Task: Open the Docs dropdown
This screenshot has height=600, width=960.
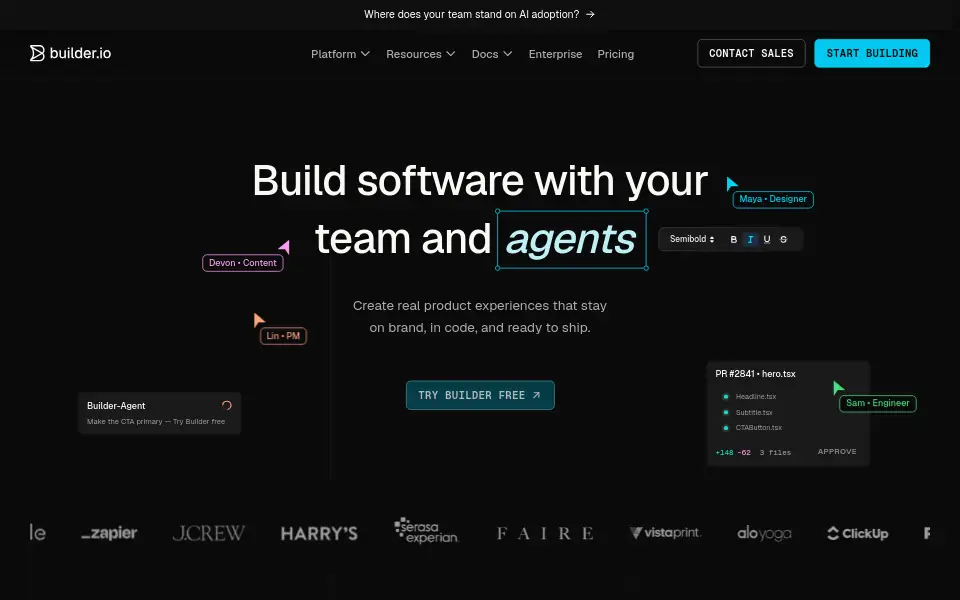Action: coord(492,54)
